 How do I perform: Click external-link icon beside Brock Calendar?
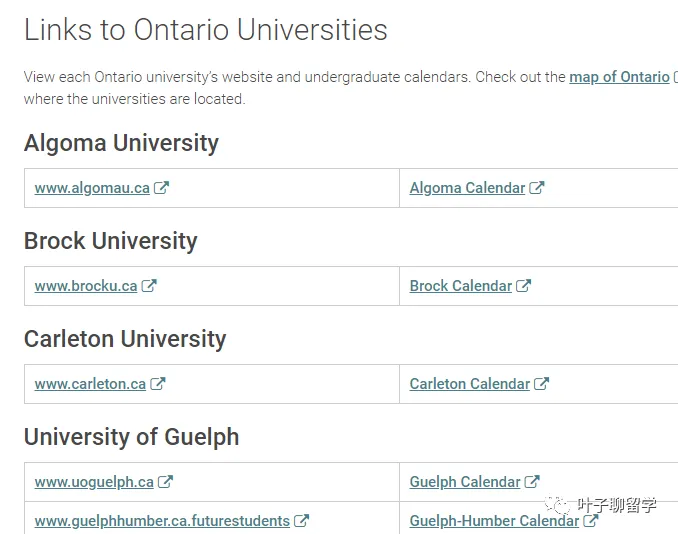coord(524,286)
